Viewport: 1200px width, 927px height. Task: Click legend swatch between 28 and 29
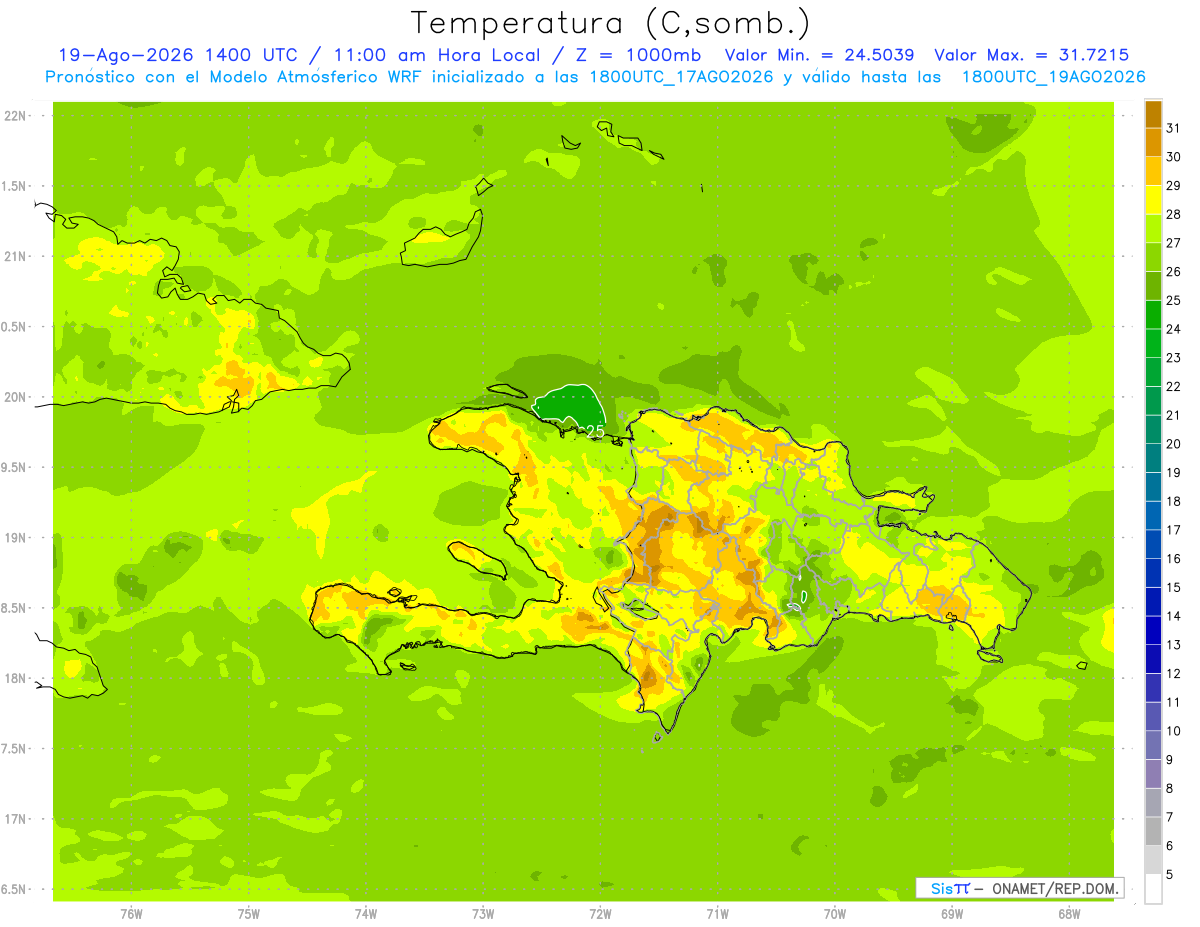[1153, 199]
